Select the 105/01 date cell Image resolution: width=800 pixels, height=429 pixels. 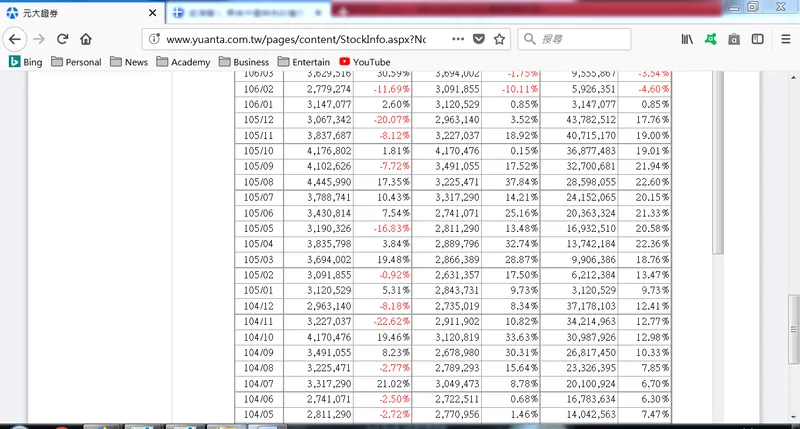tap(259, 290)
